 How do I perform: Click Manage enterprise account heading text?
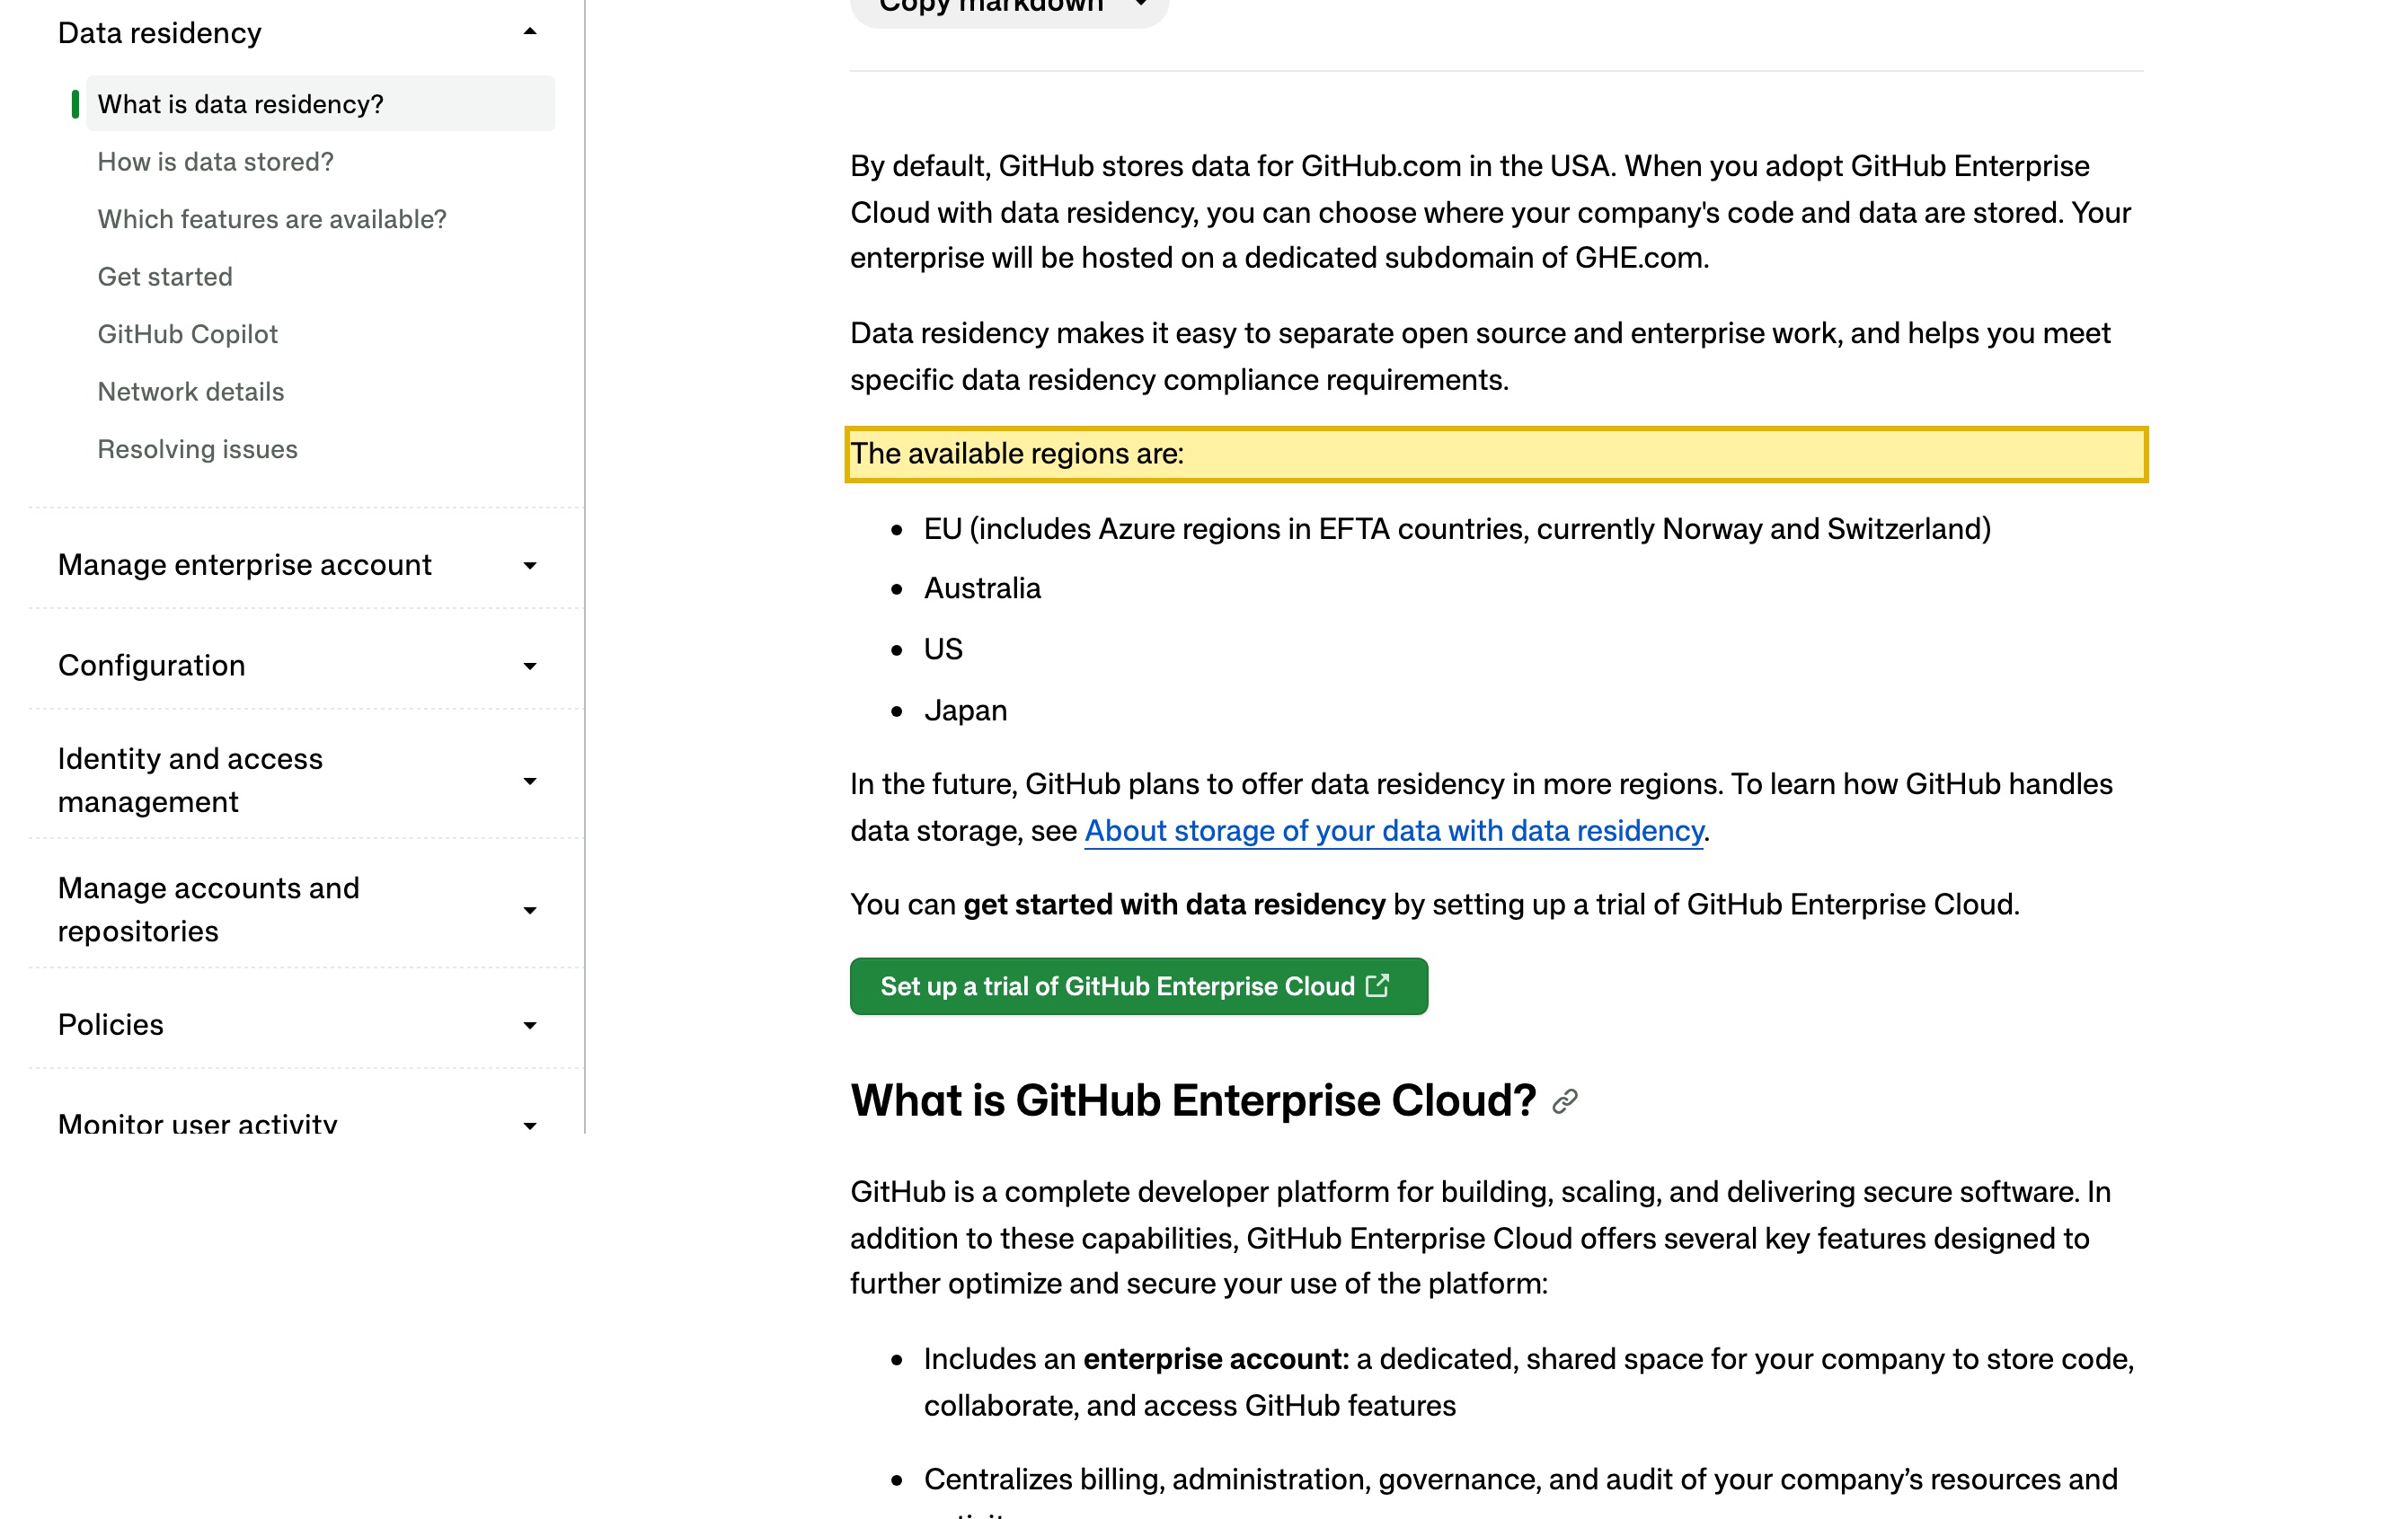point(245,565)
